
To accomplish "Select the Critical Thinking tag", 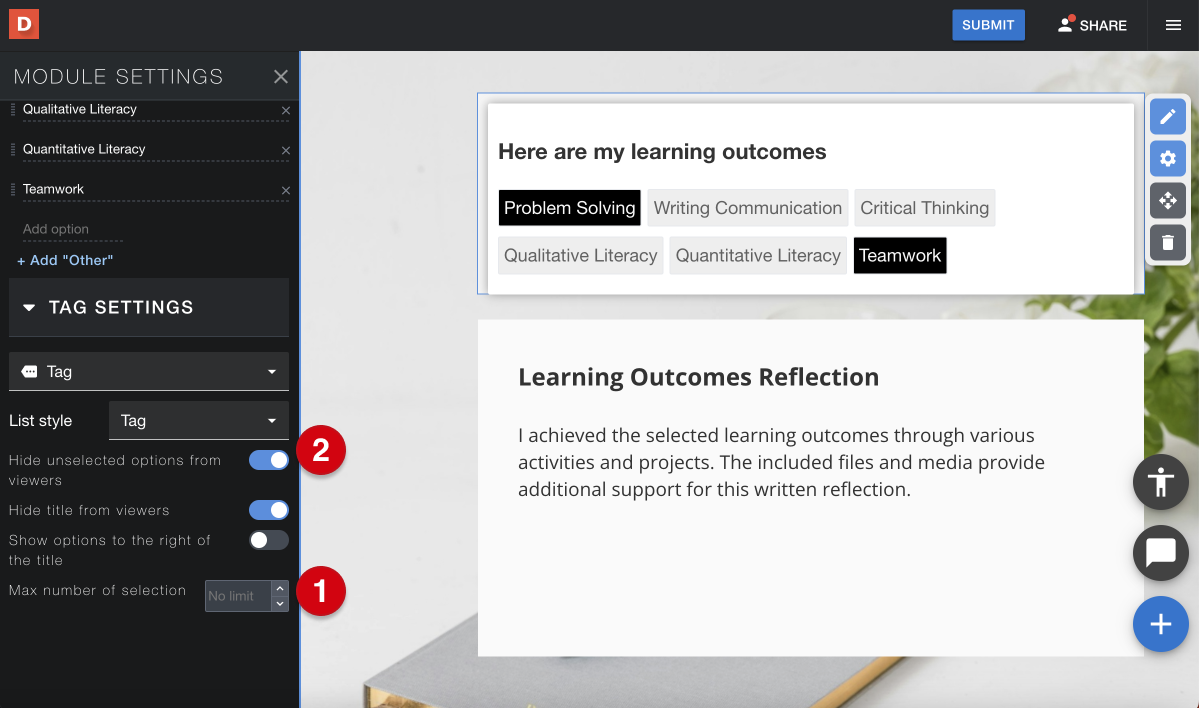I will (924, 208).
